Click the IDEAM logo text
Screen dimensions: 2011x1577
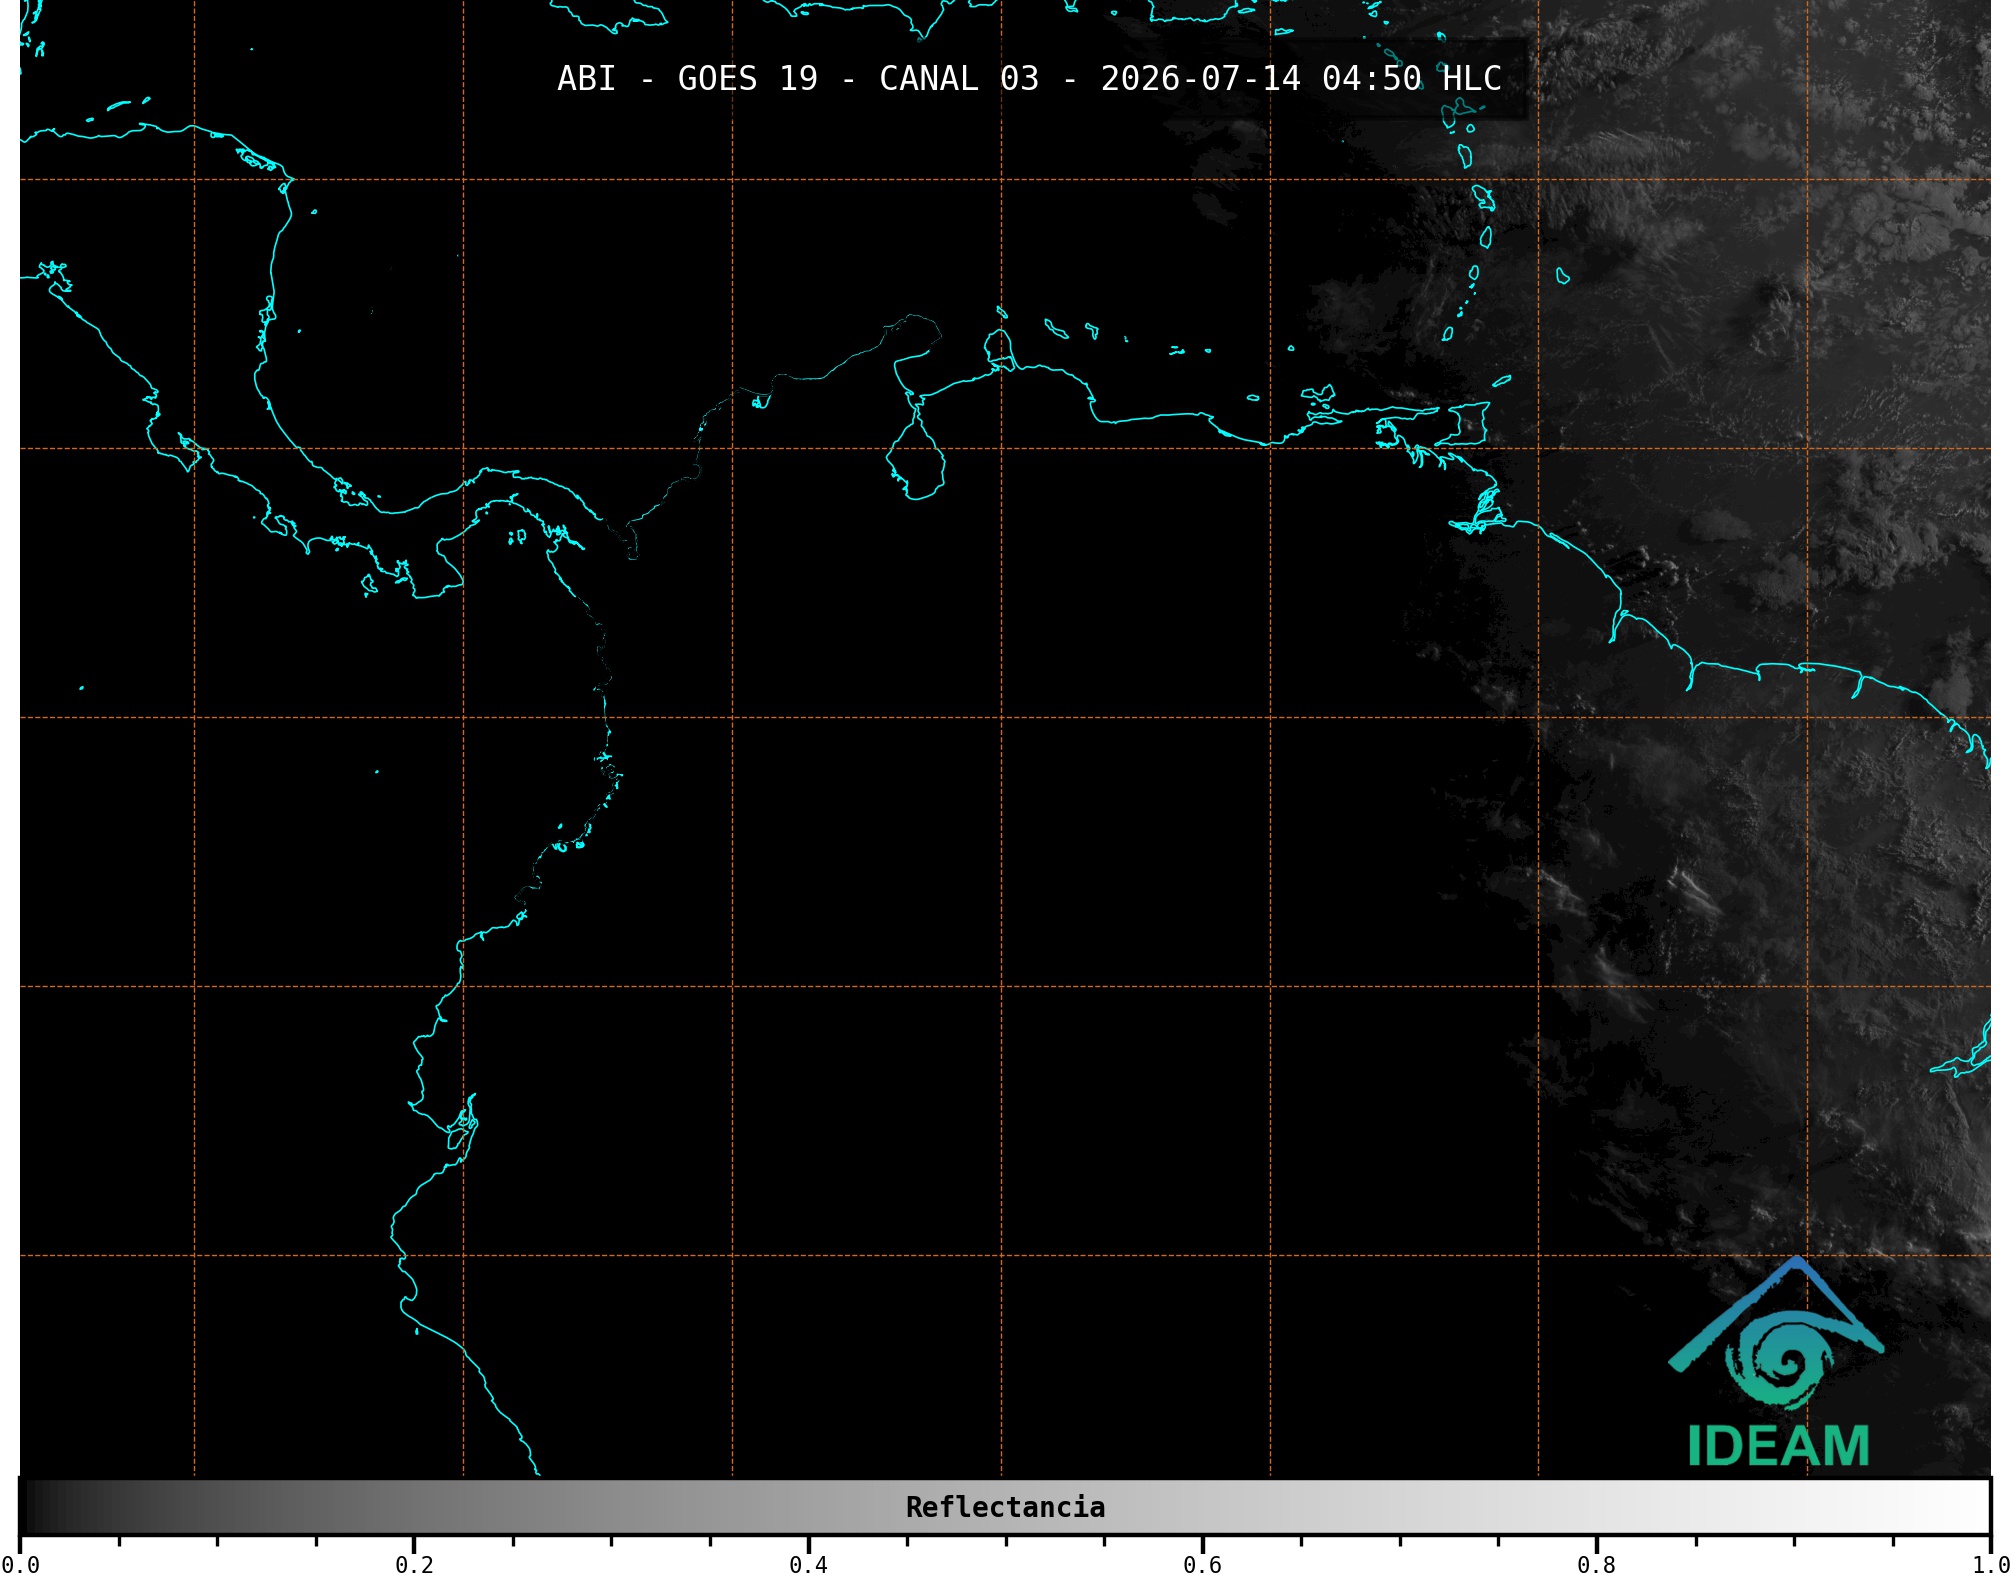(x=1778, y=1446)
